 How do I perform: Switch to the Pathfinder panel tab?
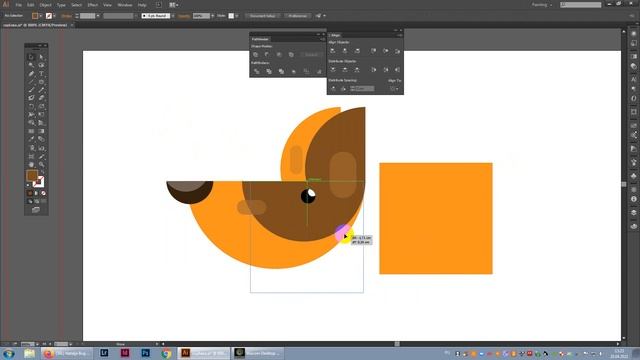[260, 39]
